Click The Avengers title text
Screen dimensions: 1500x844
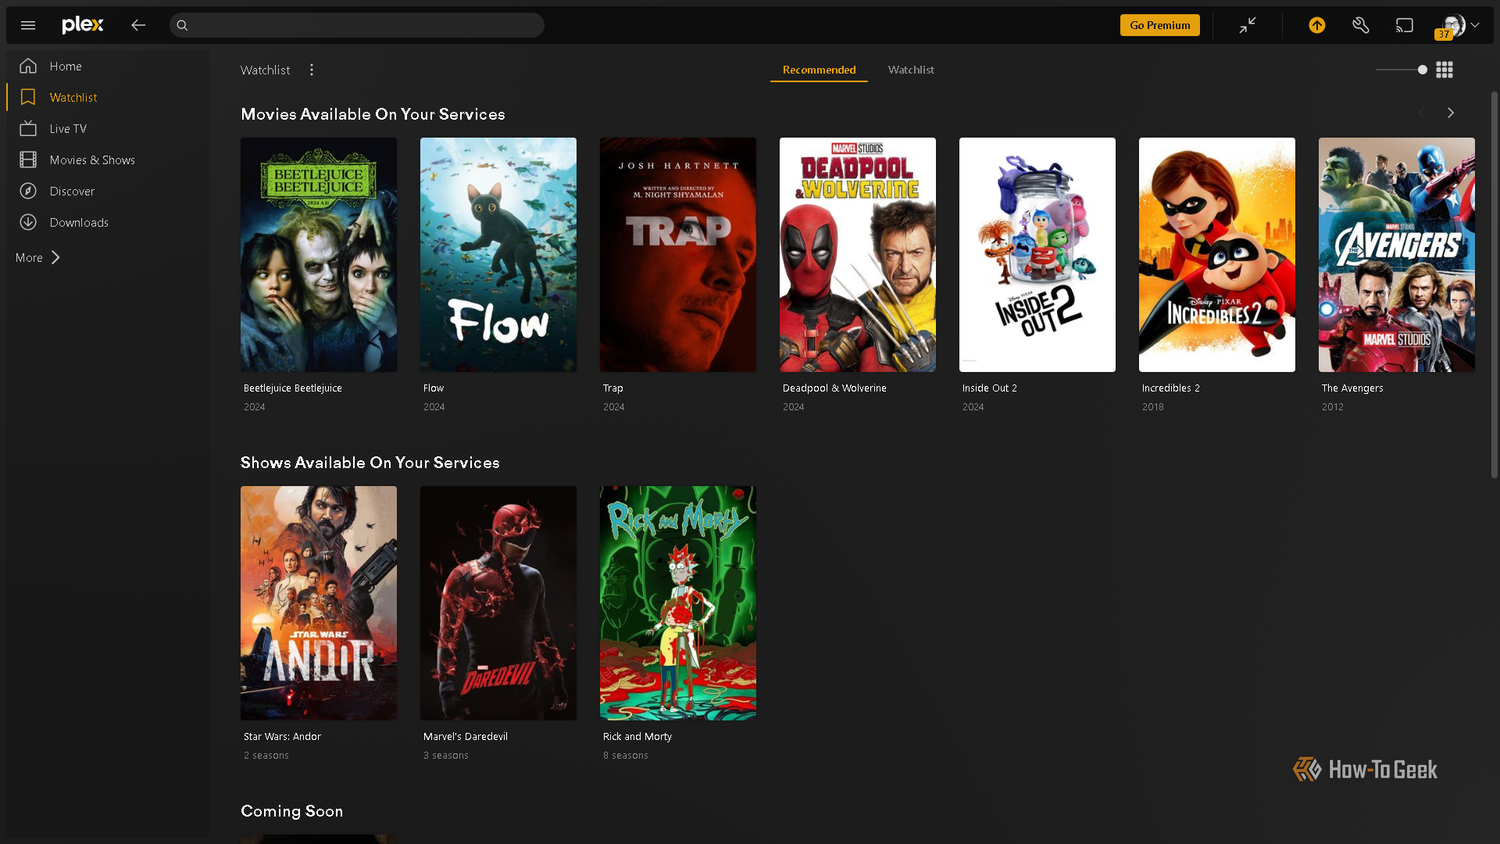point(1352,388)
